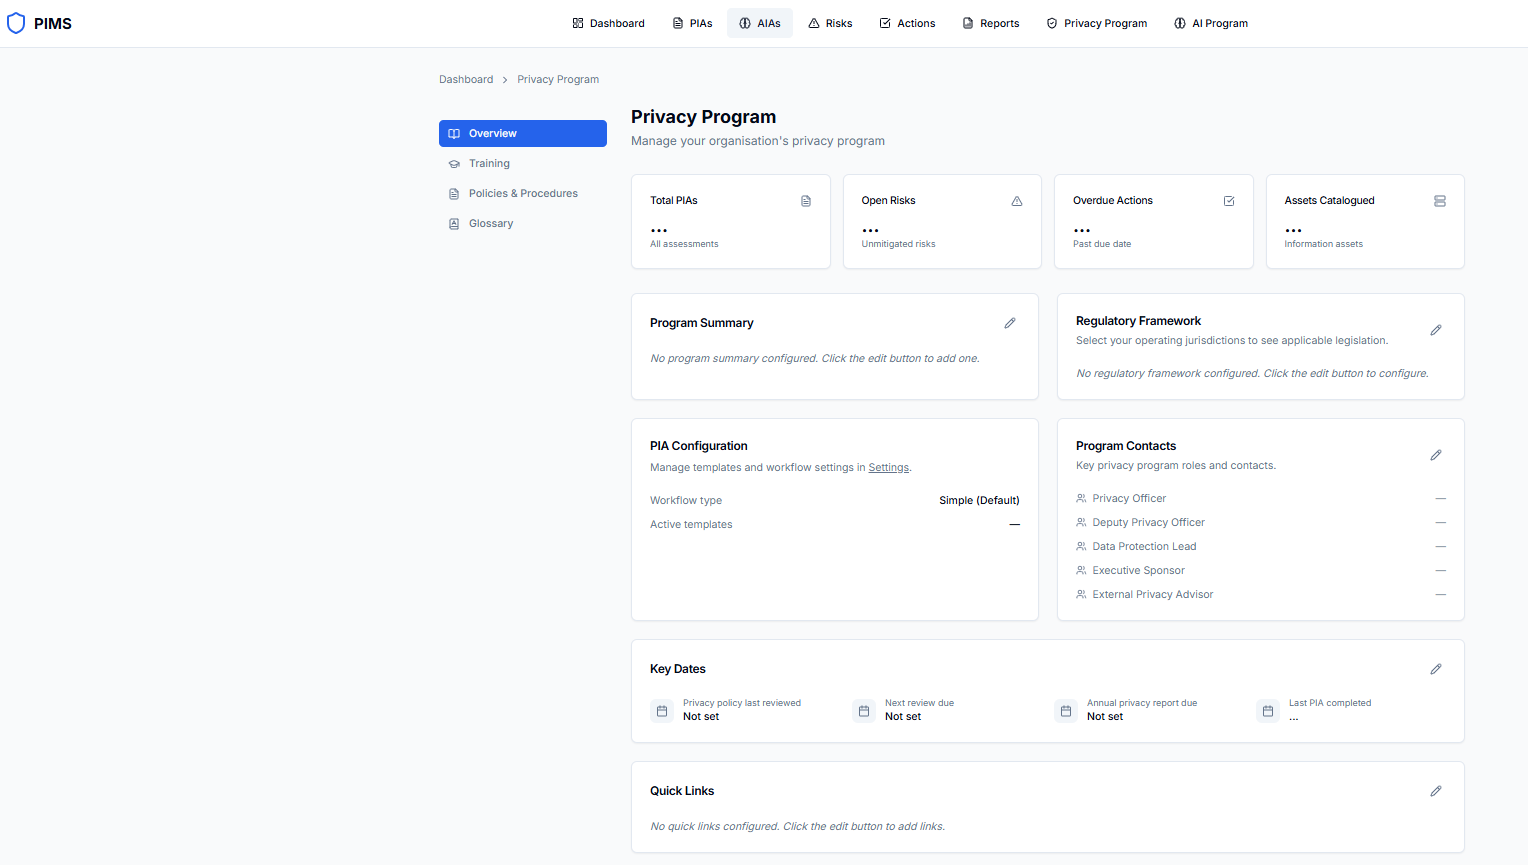Click Regulatory Framework edit pencil icon
This screenshot has height=865, width=1528.
click(1436, 330)
